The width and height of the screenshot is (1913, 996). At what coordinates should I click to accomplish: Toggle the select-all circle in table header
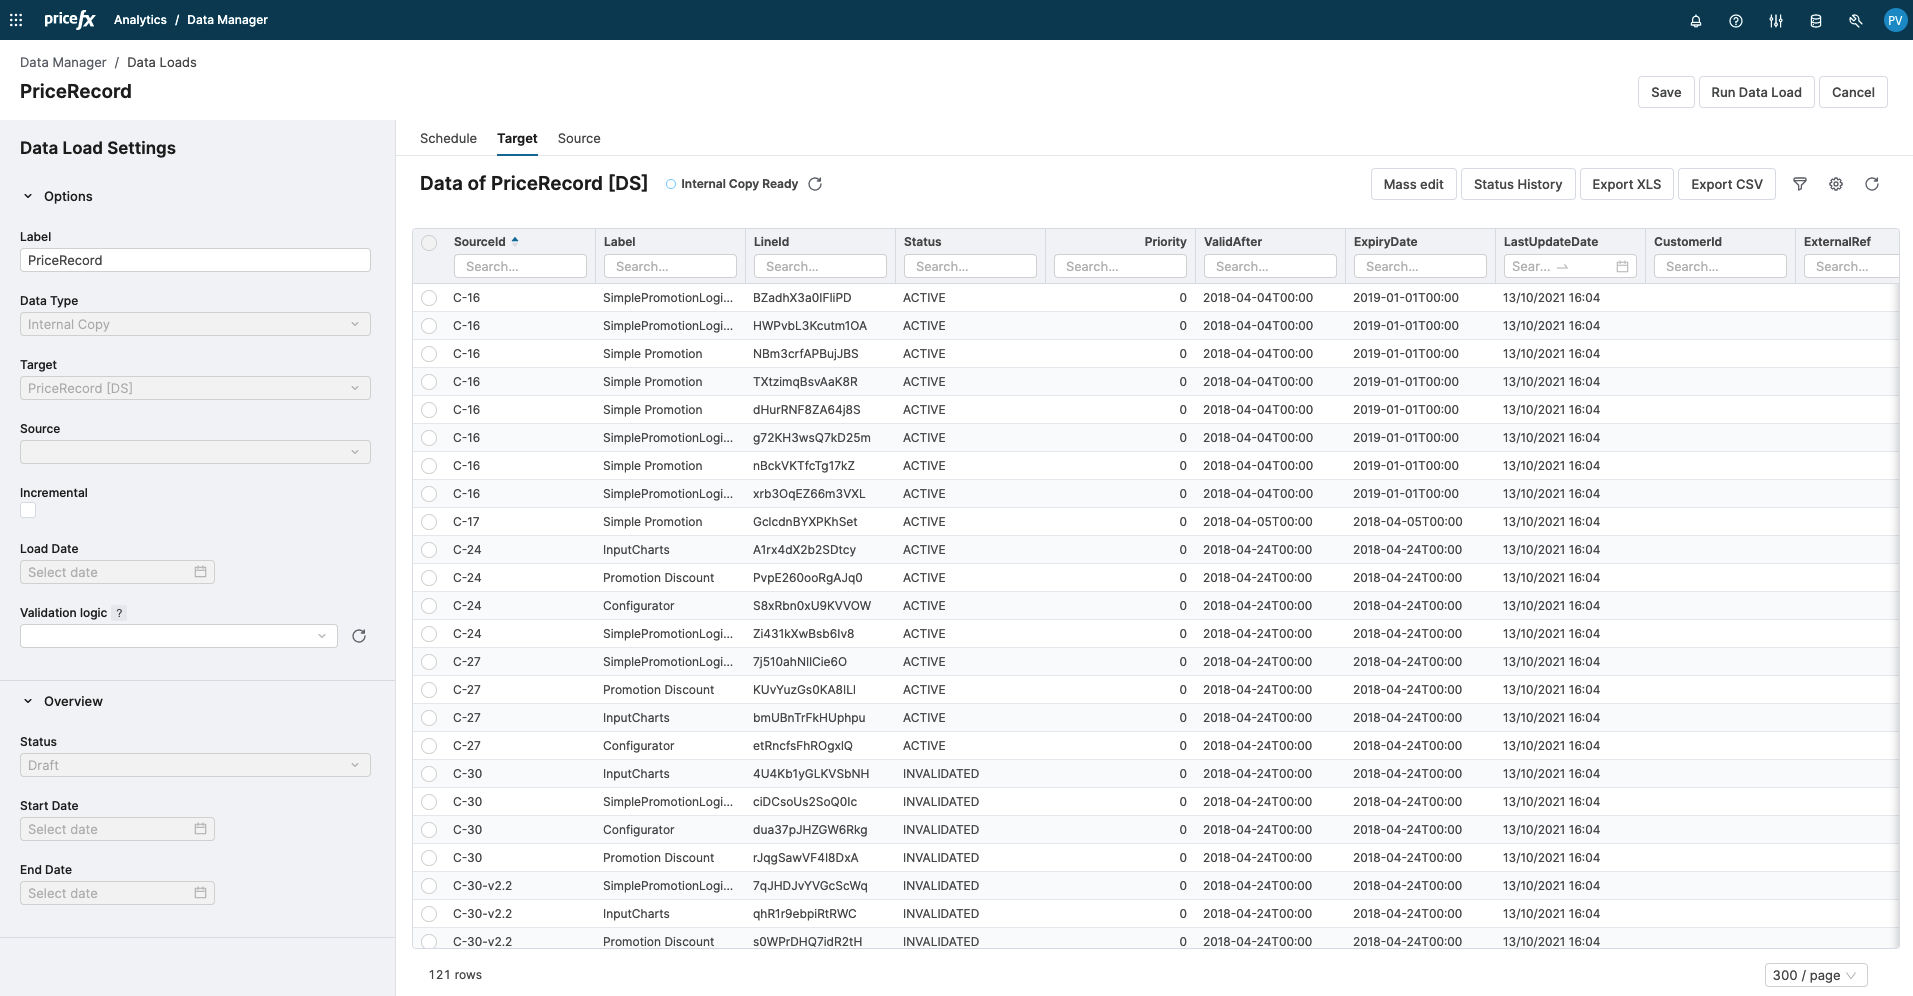[x=429, y=243]
